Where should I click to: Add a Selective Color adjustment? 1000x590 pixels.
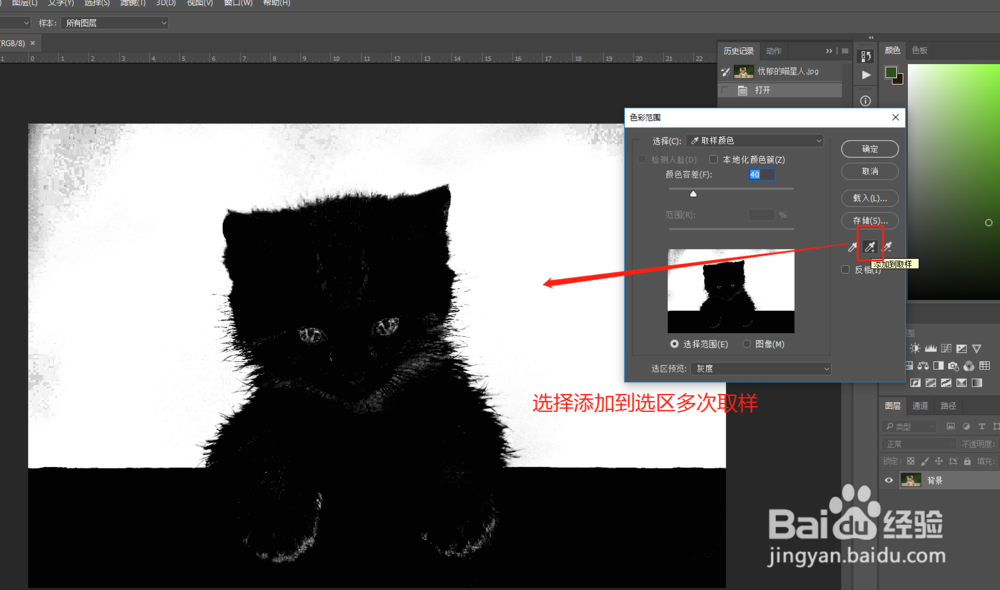pos(962,383)
